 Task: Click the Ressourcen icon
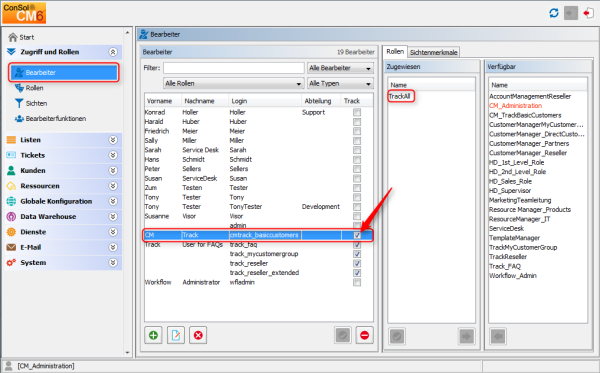(11, 186)
